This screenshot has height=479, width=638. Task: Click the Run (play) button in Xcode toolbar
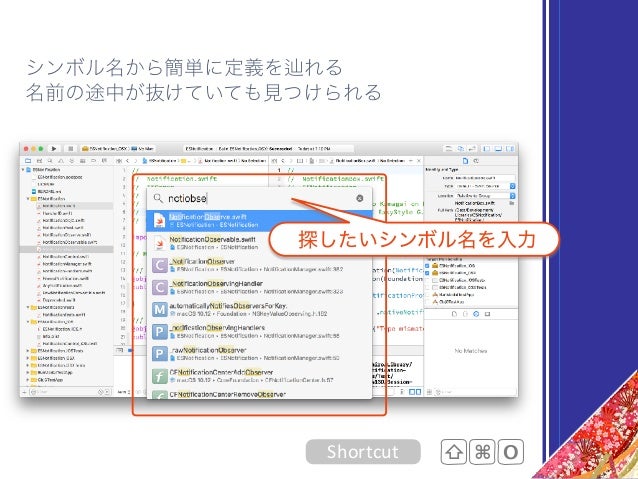[x=54, y=149]
